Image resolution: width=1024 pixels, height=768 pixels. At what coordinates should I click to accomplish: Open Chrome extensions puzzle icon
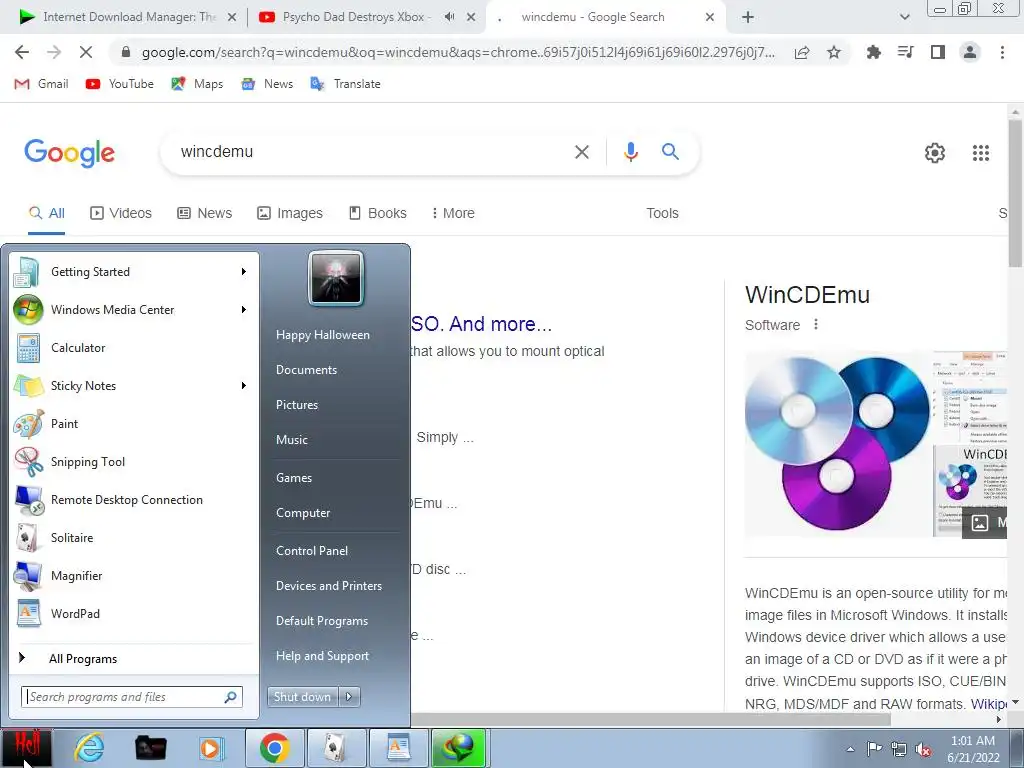[873, 52]
